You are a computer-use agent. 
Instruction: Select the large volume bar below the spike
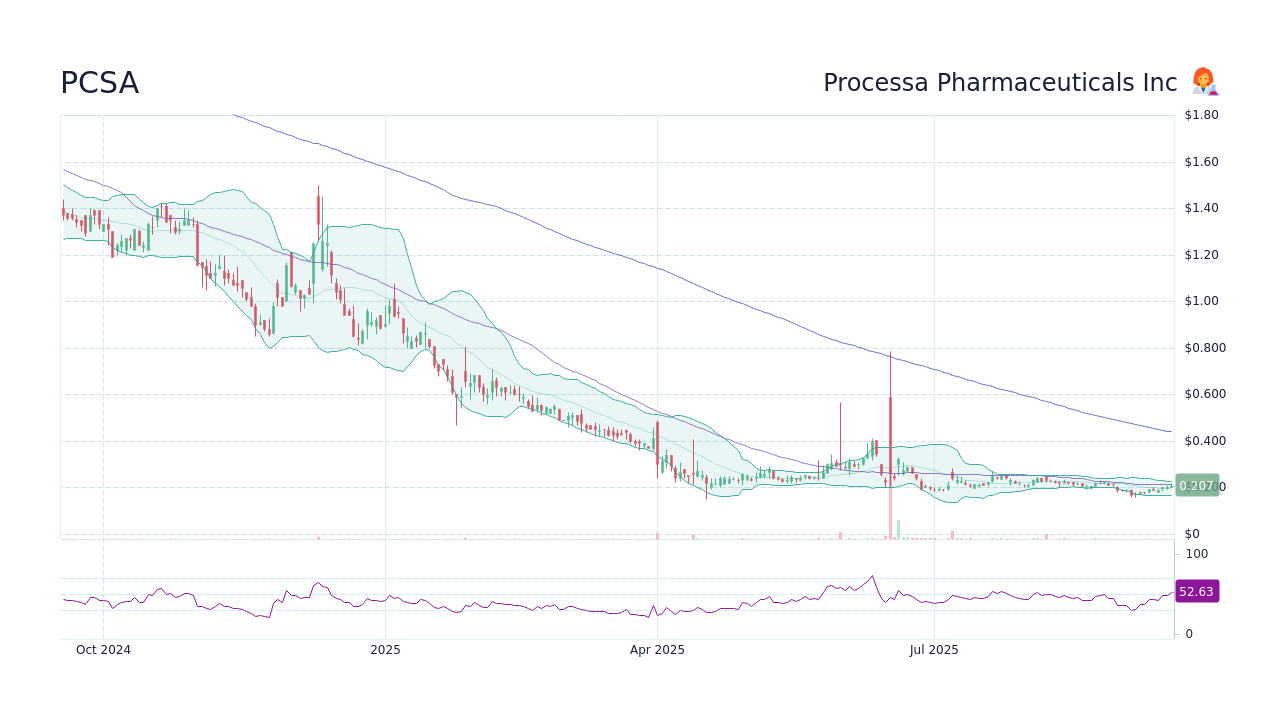[x=891, y=520]
